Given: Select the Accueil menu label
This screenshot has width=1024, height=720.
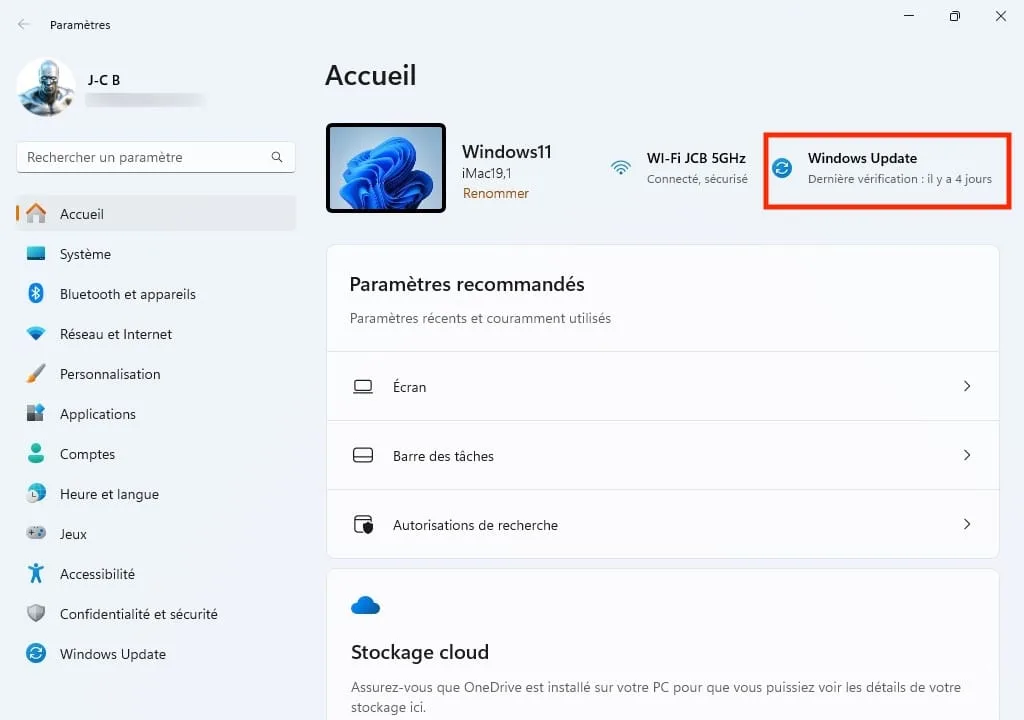Looking at the screenshot, I should pyautogui.click(x=82, y=214).
